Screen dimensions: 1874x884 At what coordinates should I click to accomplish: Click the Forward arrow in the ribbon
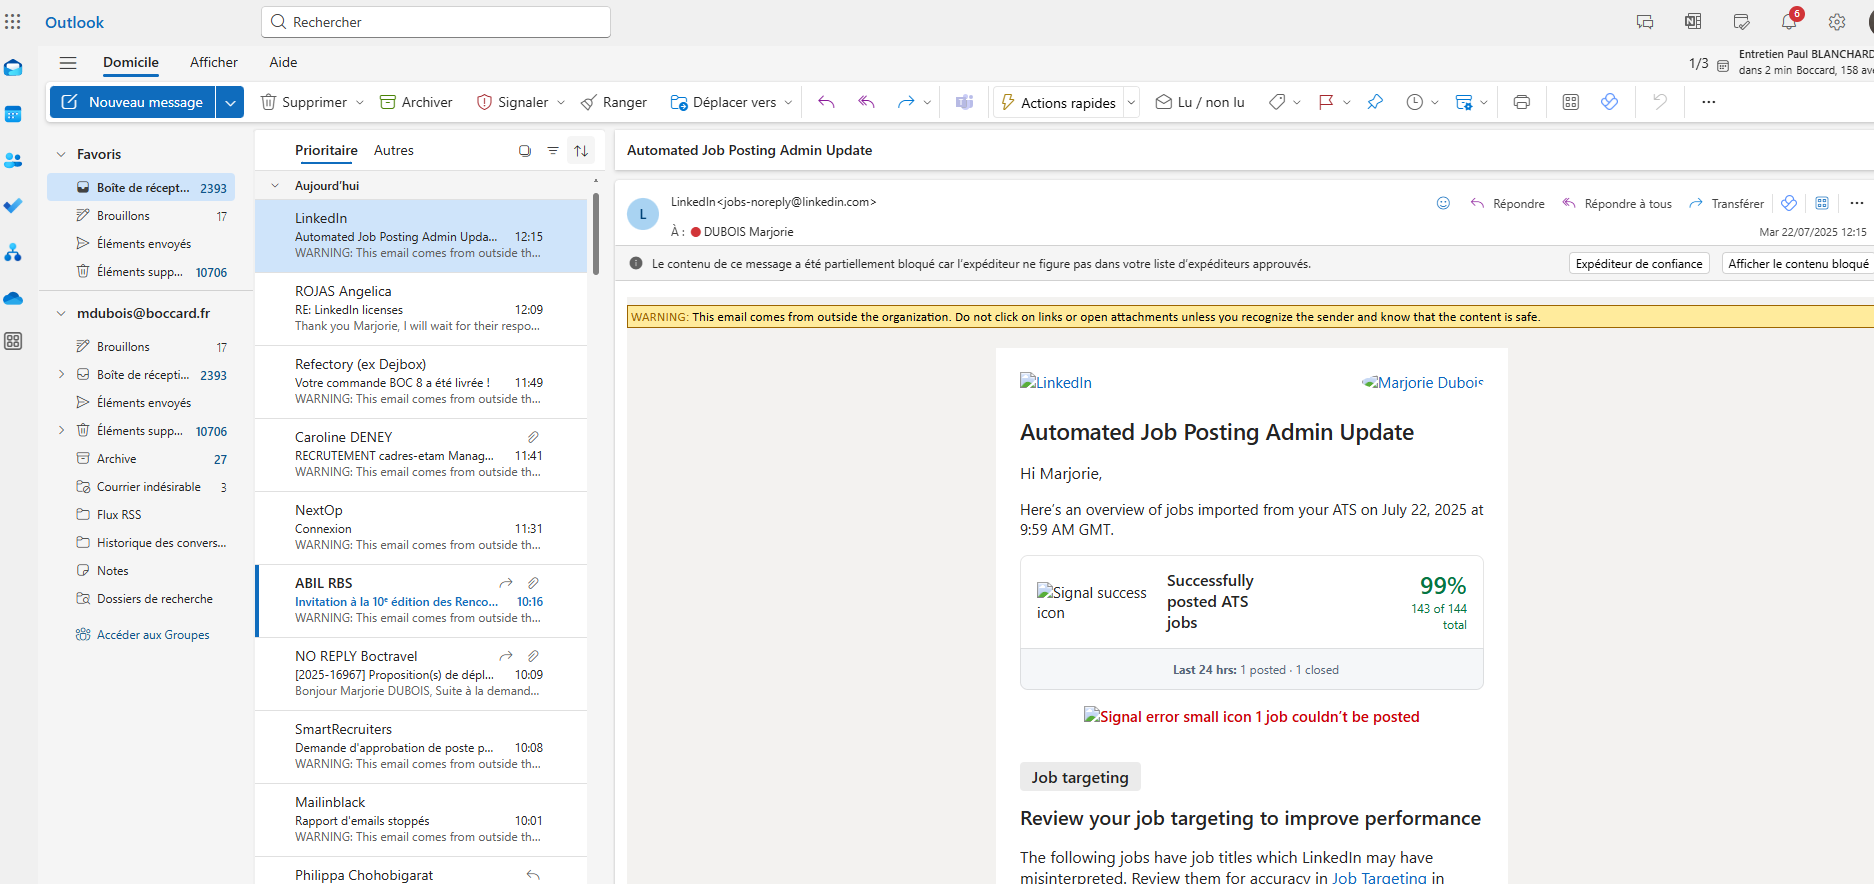coord(906,102)
